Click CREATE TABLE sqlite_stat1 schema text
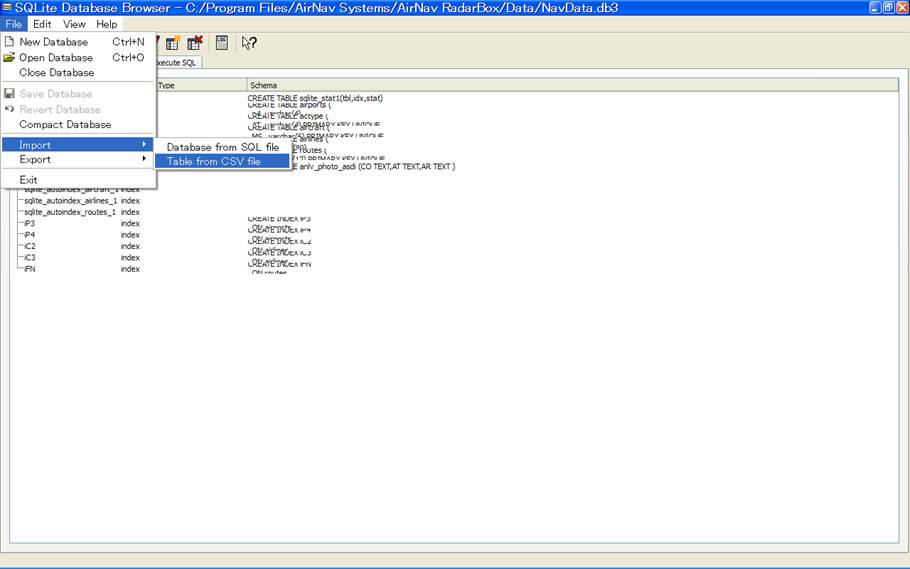This screenshot has width=910, height=569. pos(315,98)
